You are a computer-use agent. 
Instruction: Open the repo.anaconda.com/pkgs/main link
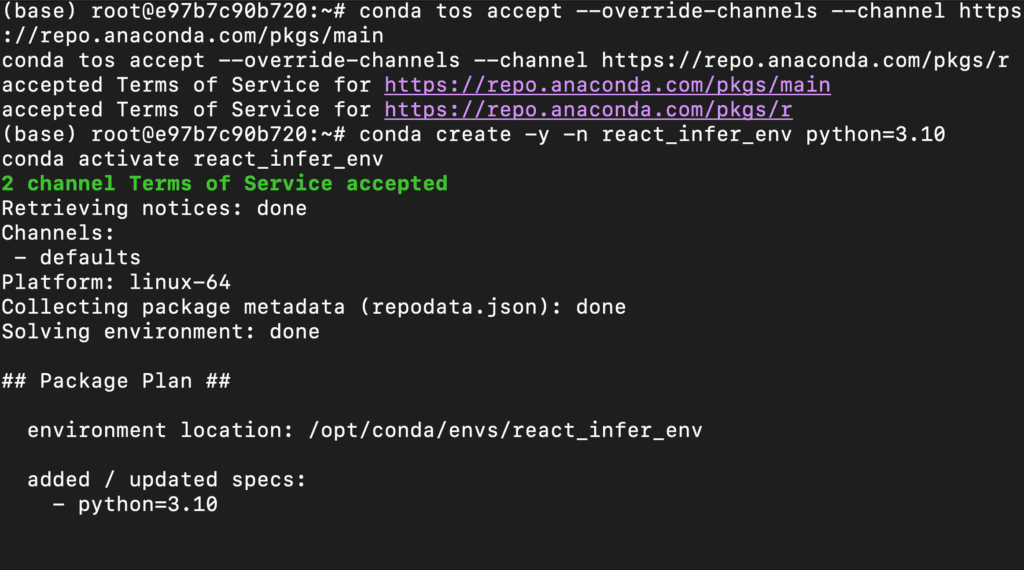[x=607, y=85]
